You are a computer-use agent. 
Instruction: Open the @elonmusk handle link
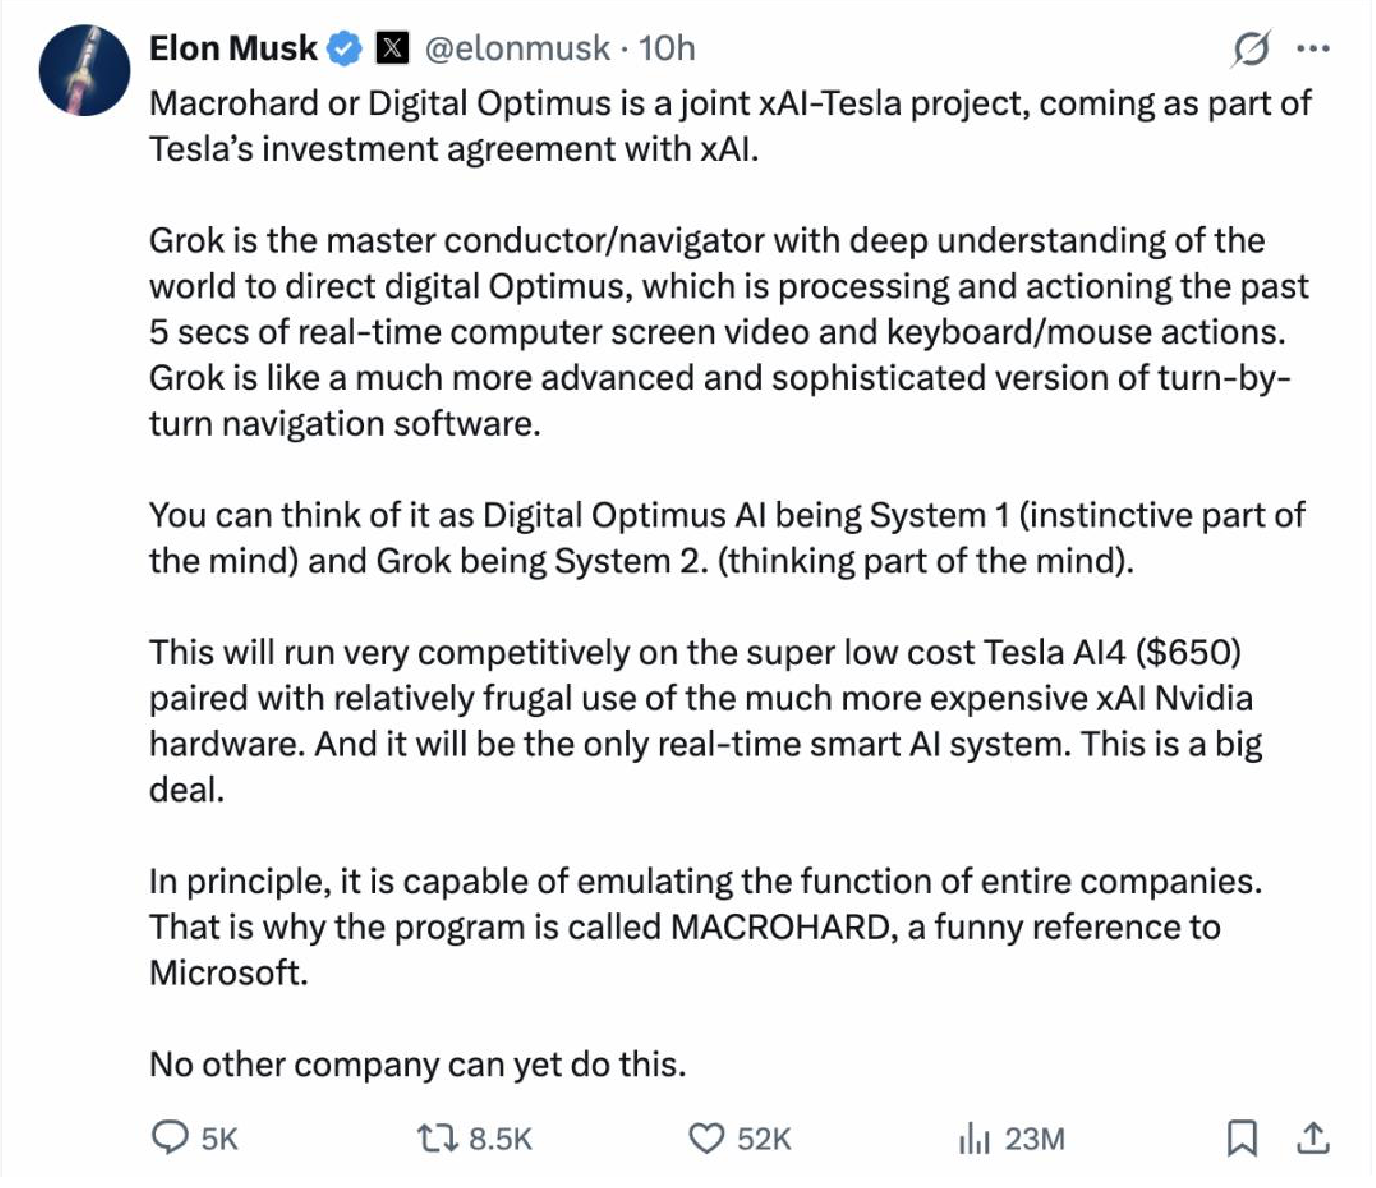pyautogui.click(x=517, y=48)
